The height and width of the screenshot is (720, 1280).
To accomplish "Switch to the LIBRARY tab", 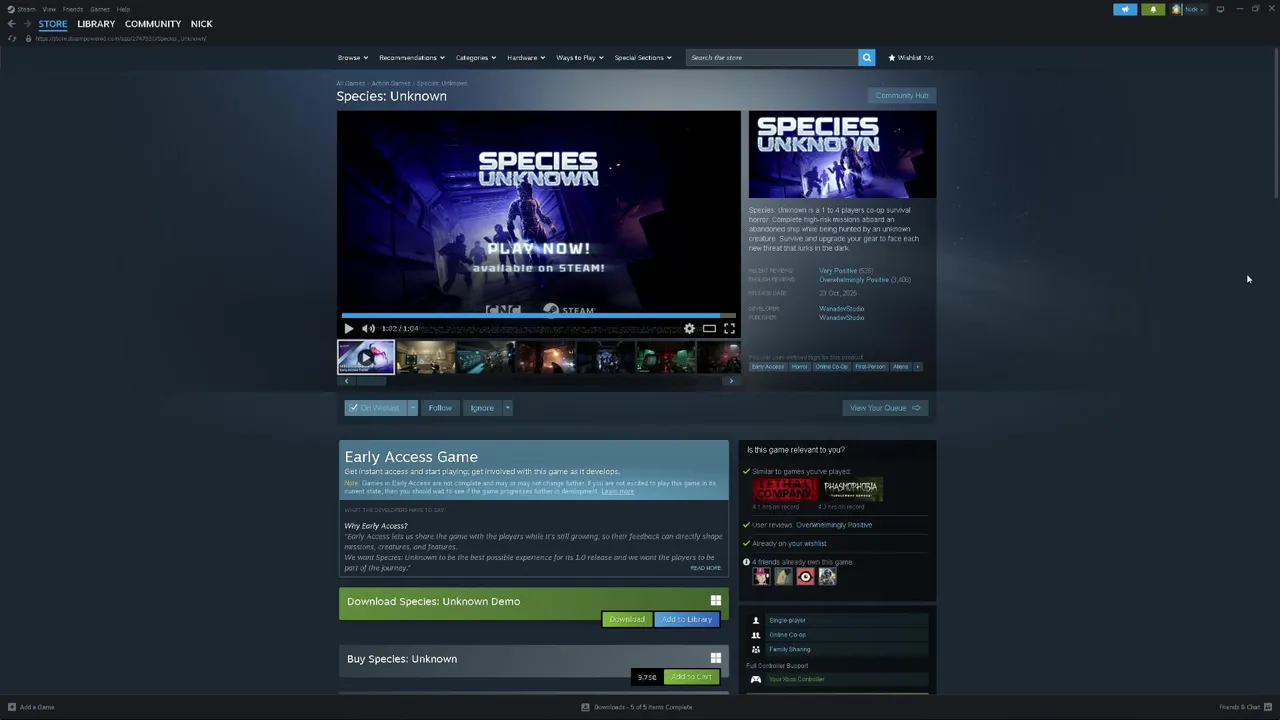I will pyautogui.click(x=96, y=24).
